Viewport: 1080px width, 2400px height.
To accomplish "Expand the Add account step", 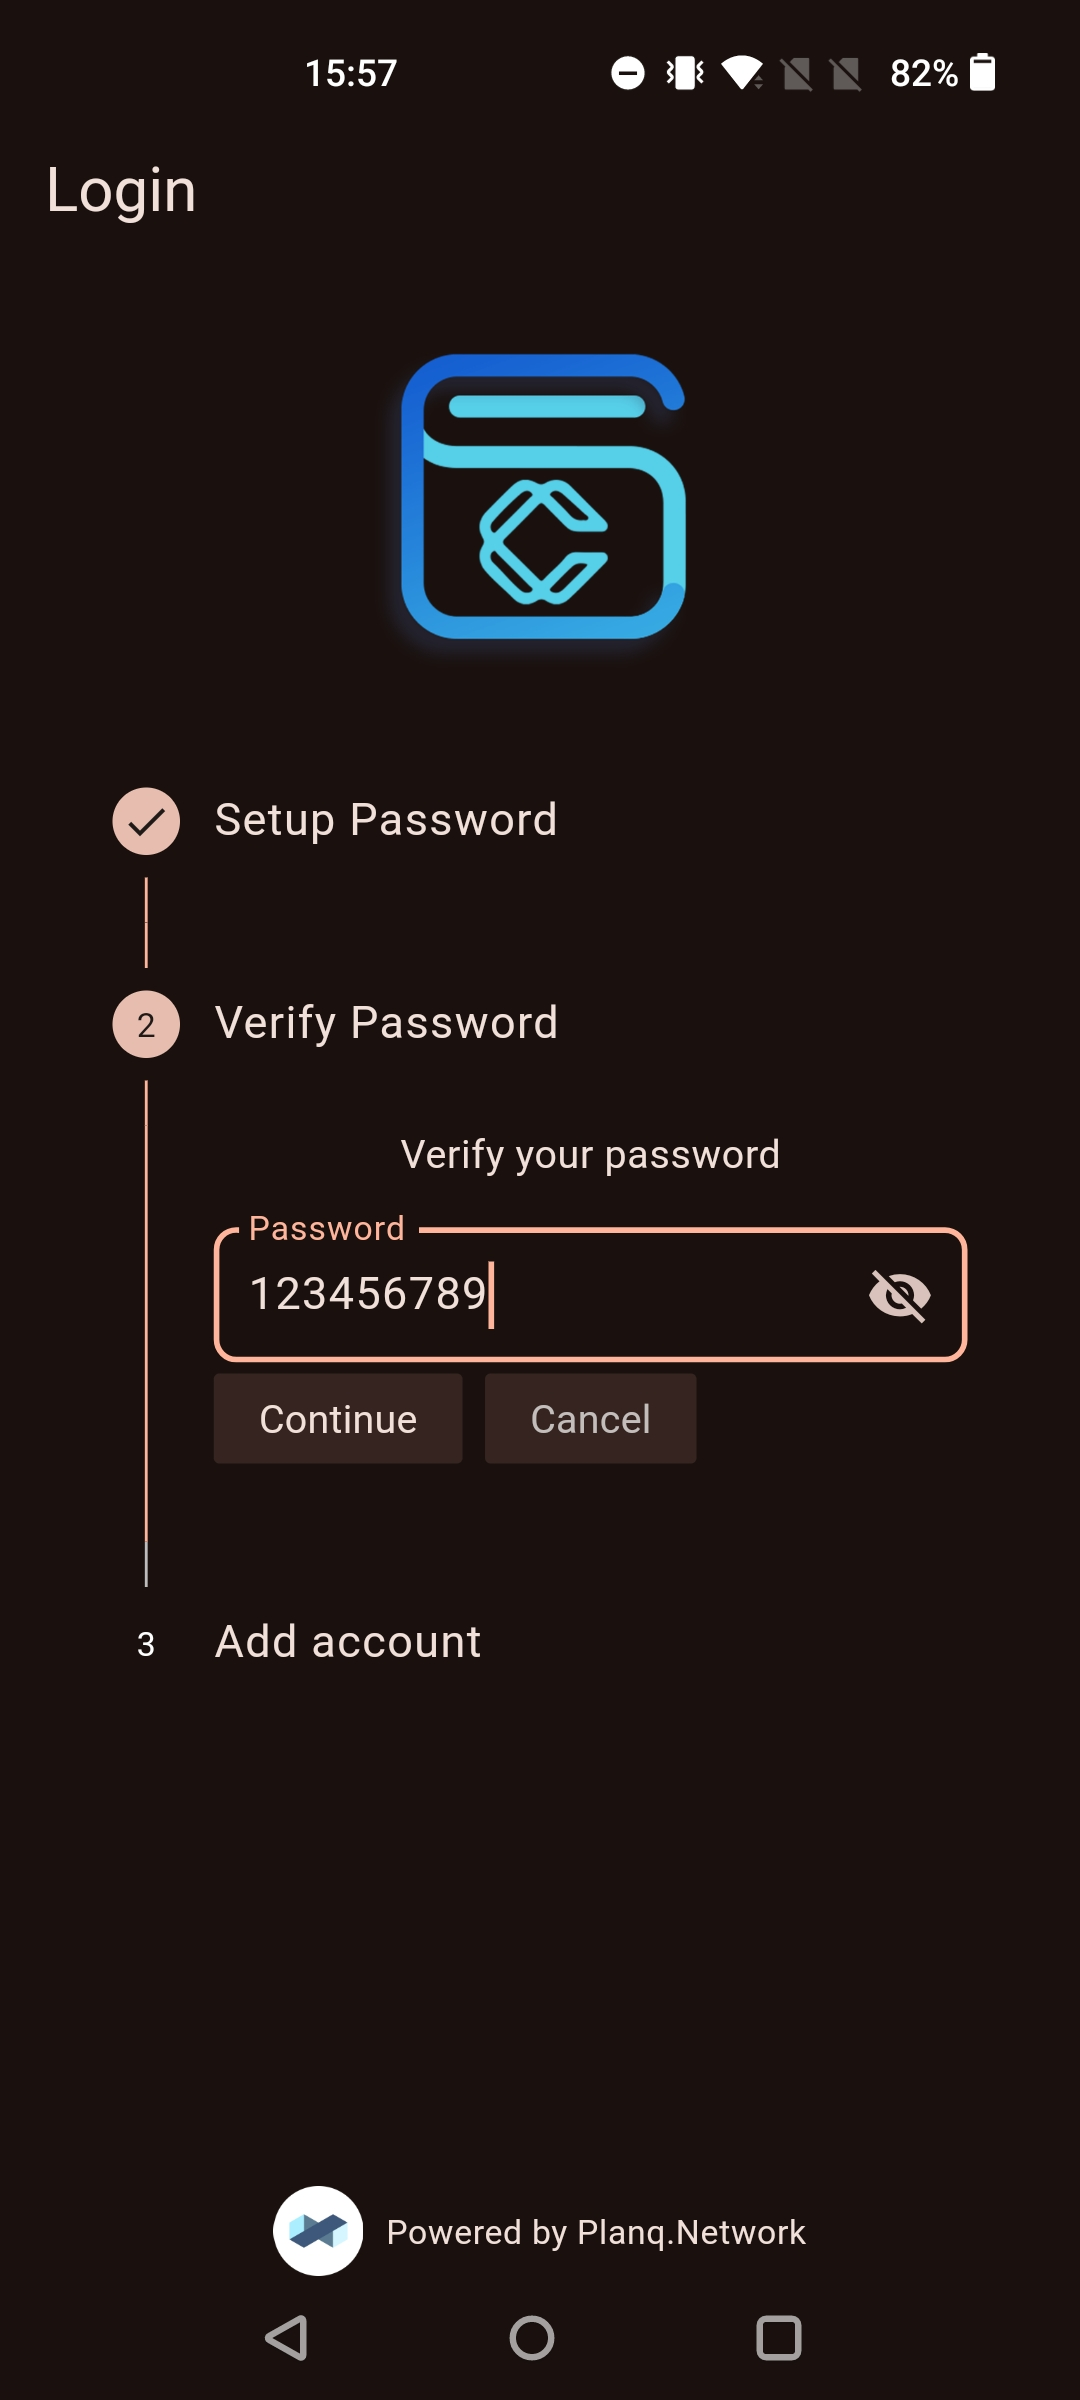I will 348,1642.
